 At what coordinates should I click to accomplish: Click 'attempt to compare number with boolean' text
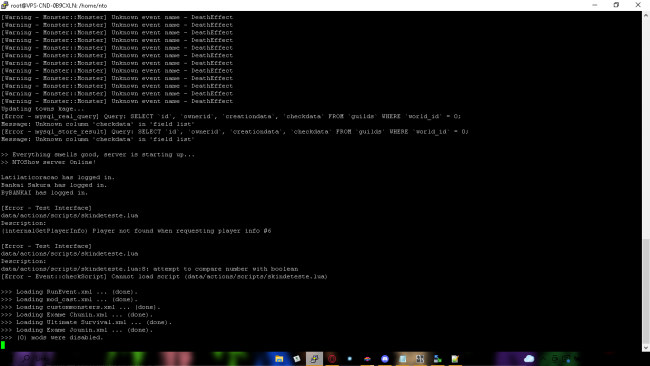tap(225, 269)
